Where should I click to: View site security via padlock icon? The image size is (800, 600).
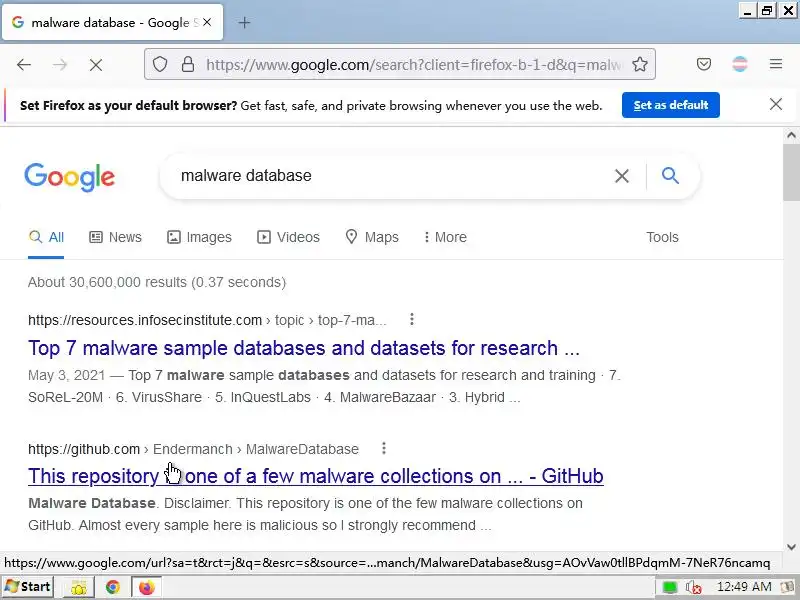pyautogui.click(x=188, y=64)
